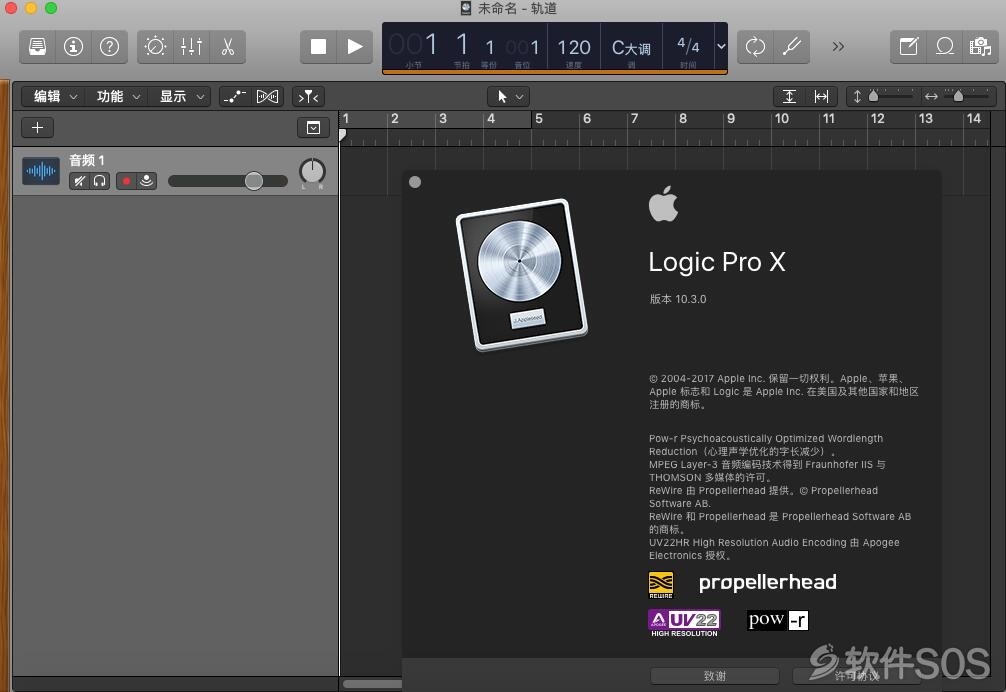Open the Mixer faders button
The width and height of the screenshot is (1006, 692).
pos(191,47)
